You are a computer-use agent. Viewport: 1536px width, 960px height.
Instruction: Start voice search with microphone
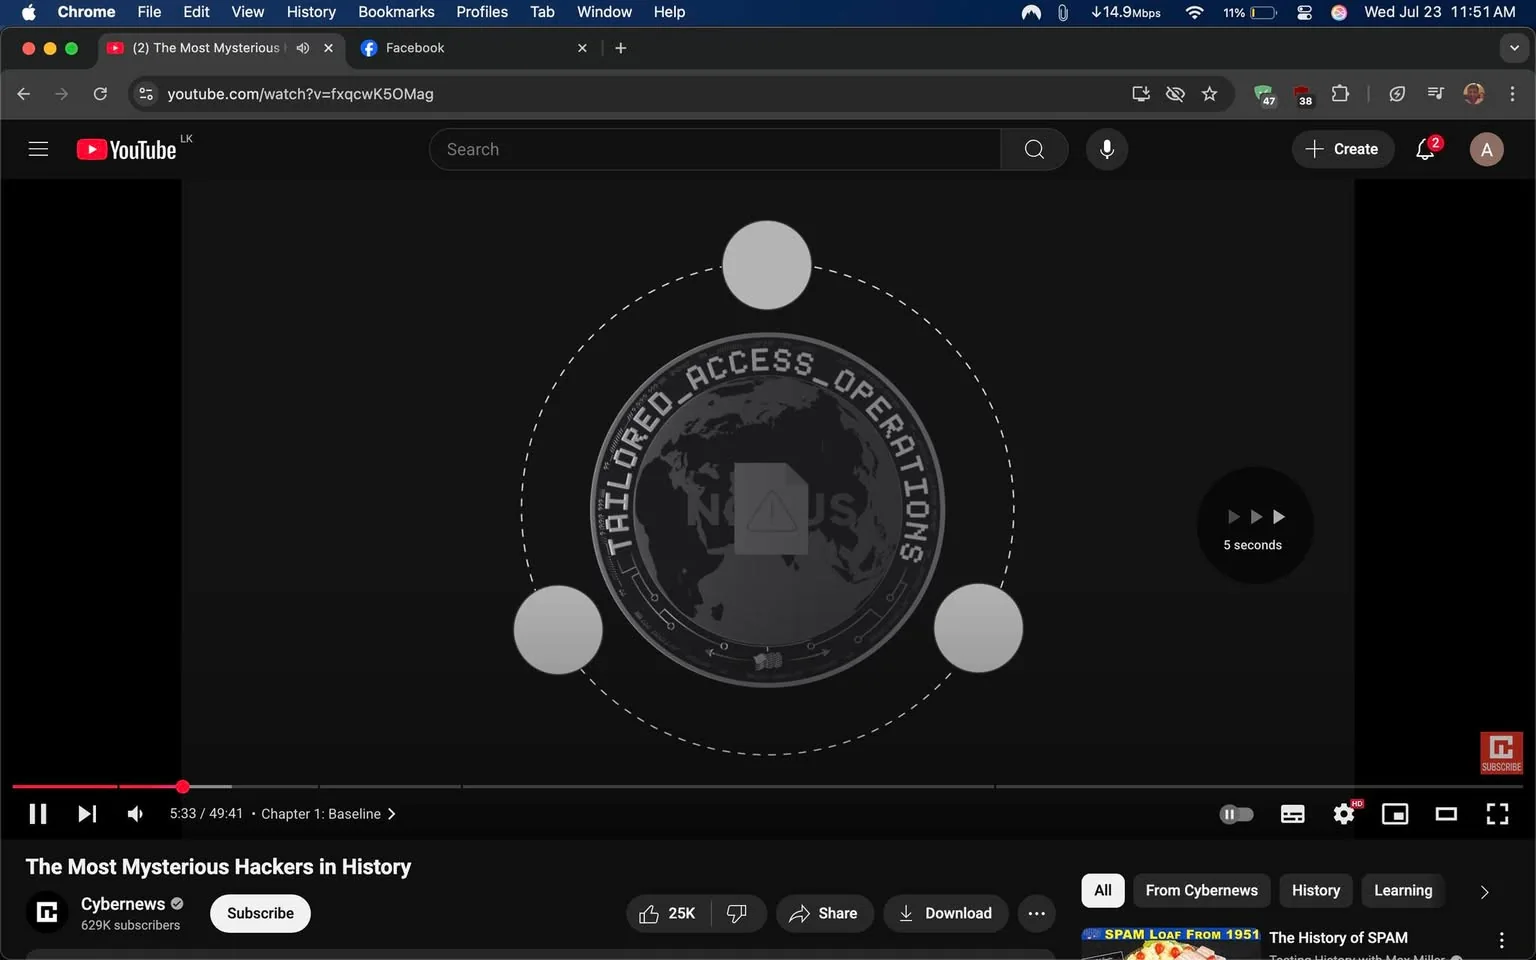[x=1107, y=149]
